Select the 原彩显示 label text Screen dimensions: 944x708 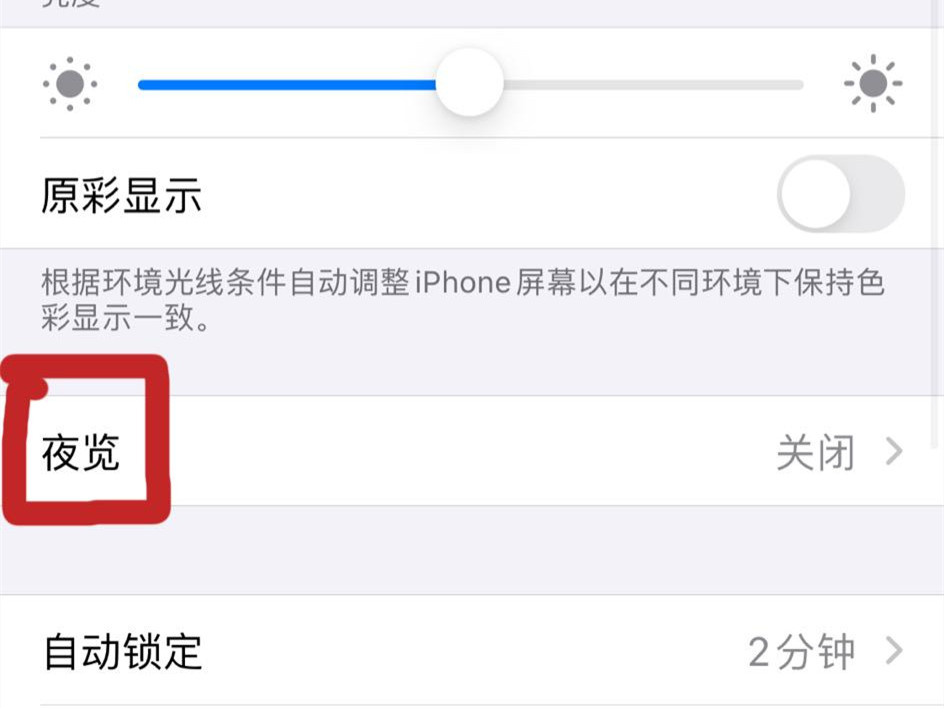[x=121, y=196]
